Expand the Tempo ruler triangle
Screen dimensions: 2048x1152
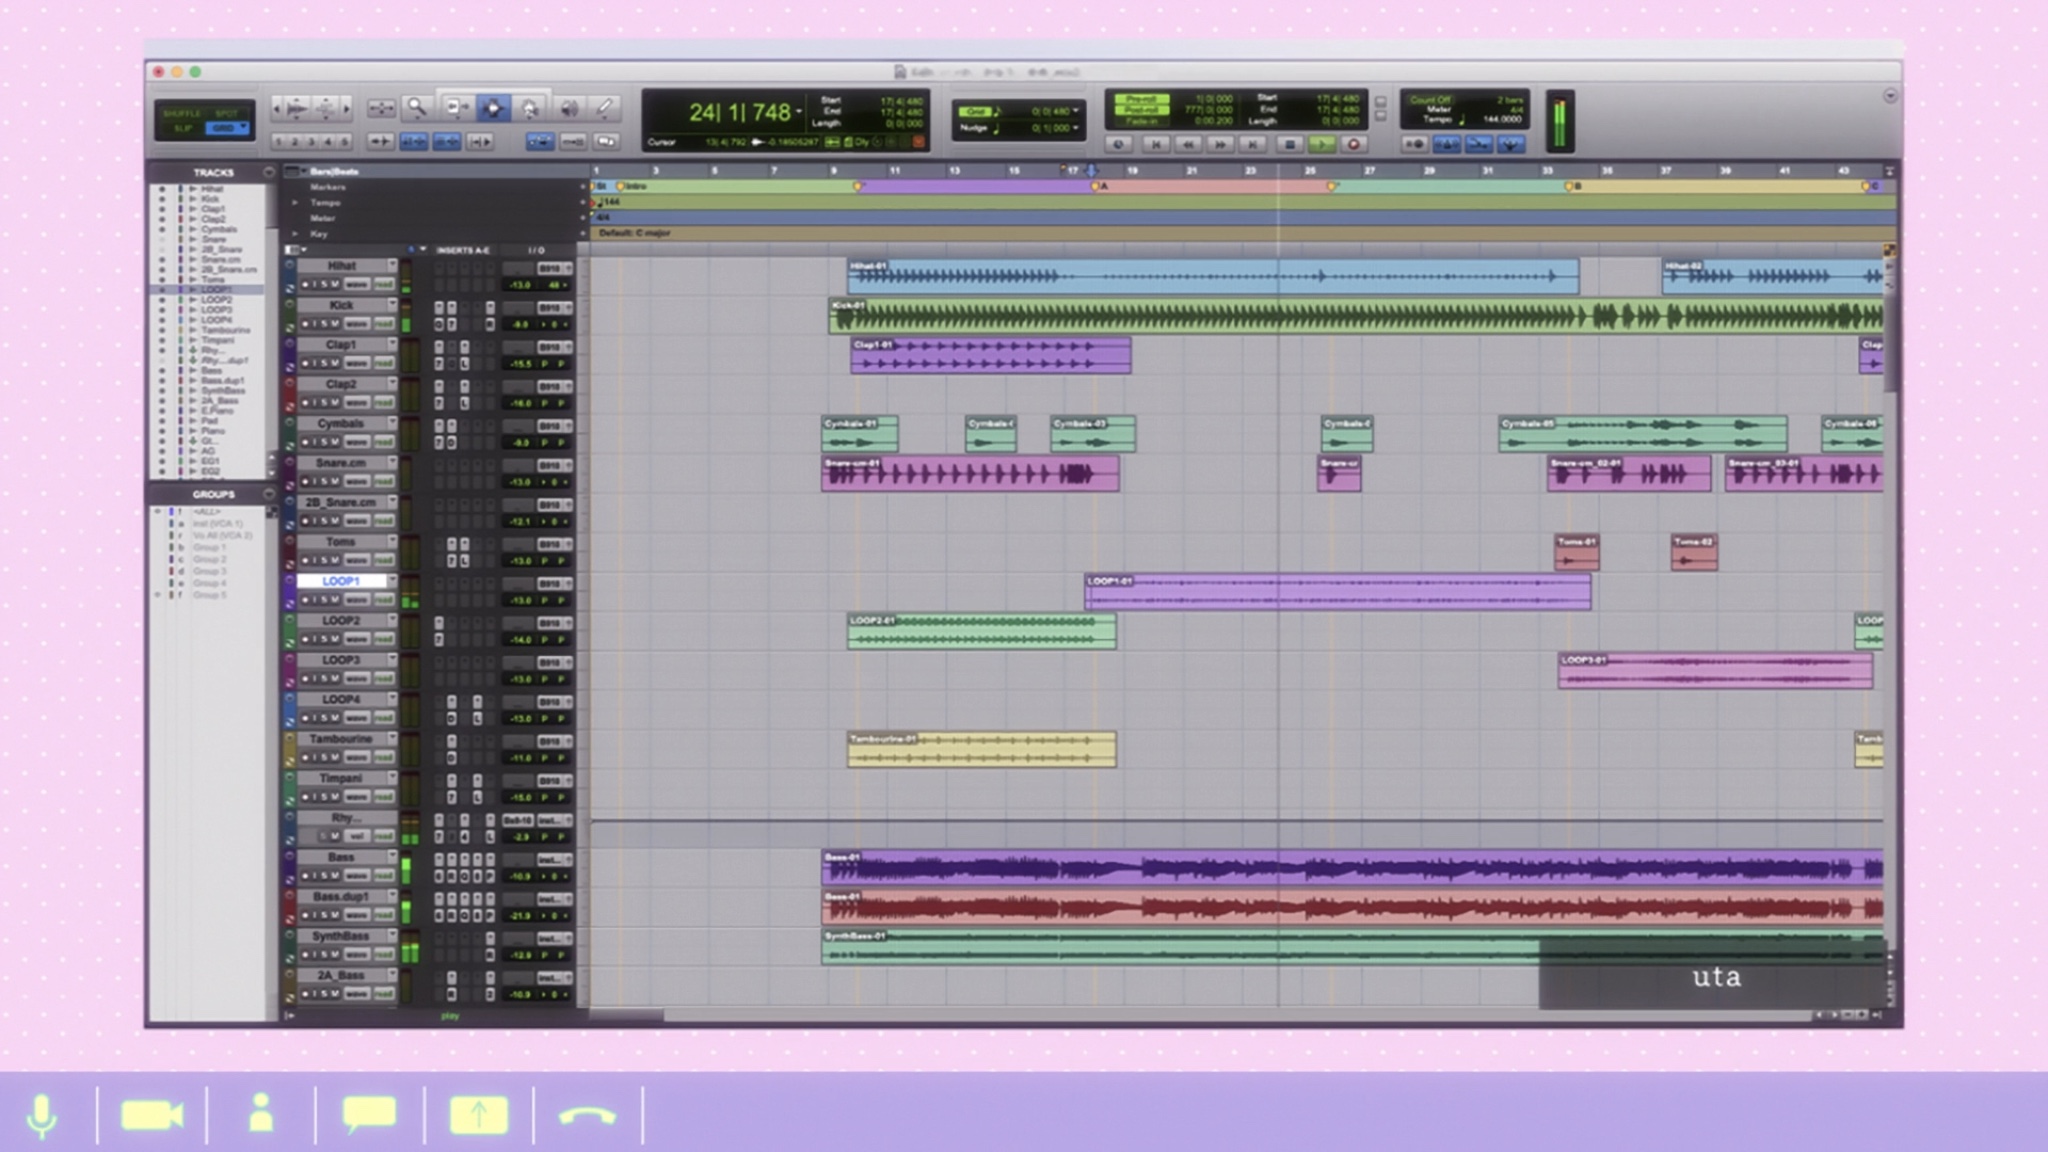coord(295,202)
